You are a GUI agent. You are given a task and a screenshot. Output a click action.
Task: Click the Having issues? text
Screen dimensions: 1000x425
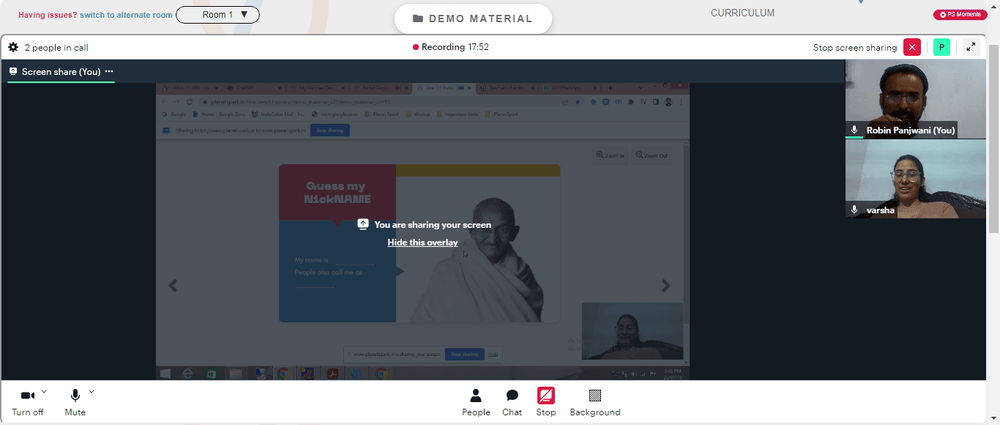coord(48,15)
